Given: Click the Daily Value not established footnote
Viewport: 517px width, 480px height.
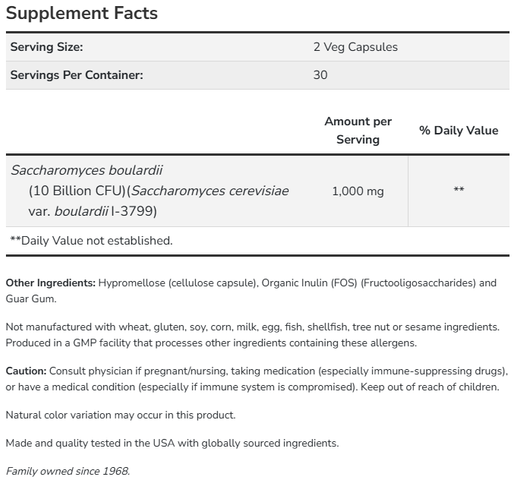Looking at the screenshot, I should pyautogui.click(x=91, y=241).
